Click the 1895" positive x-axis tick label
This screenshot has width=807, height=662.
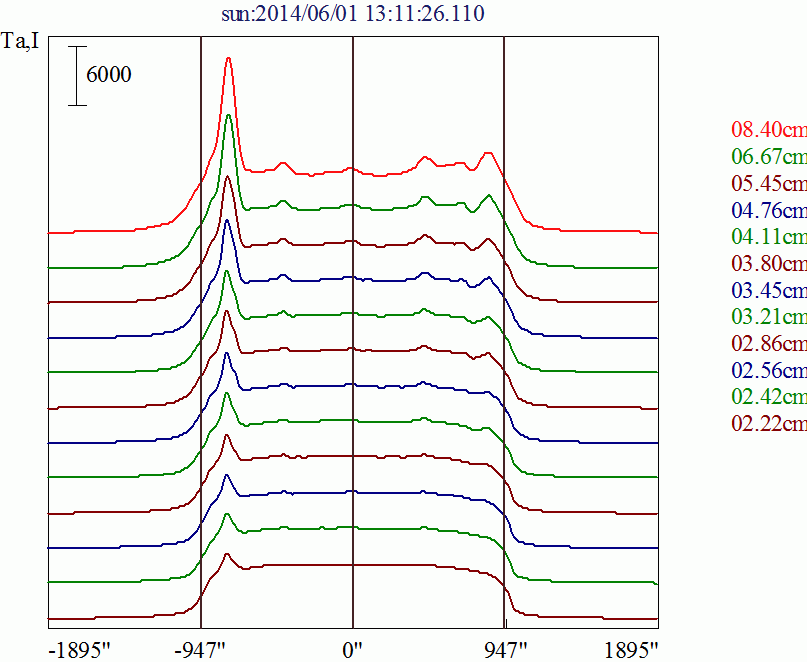pyautogui.click(x=631, y=651)
